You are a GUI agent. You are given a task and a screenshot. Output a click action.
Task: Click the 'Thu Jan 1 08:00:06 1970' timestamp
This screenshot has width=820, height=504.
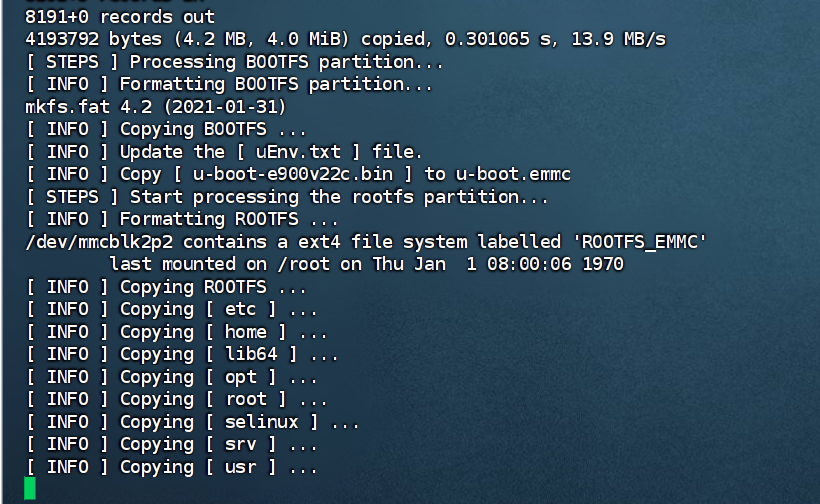click(x=498, y=264)
